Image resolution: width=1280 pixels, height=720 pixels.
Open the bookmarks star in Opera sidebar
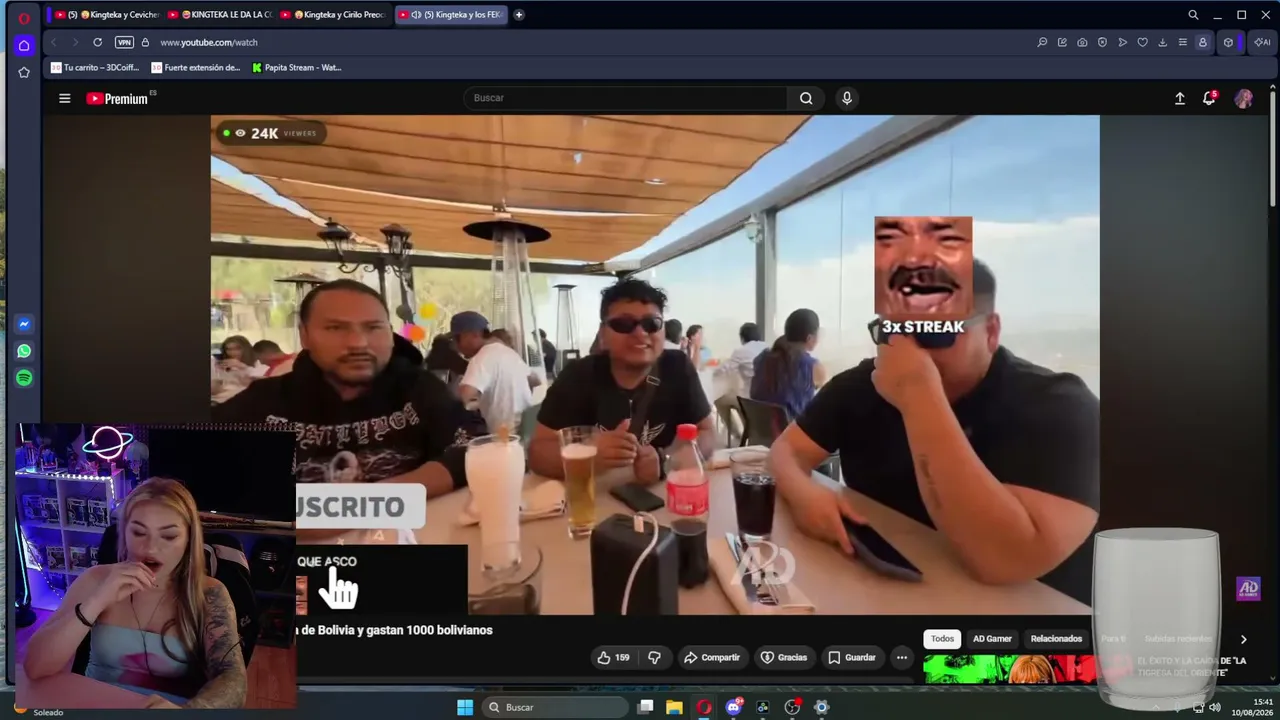24,72
